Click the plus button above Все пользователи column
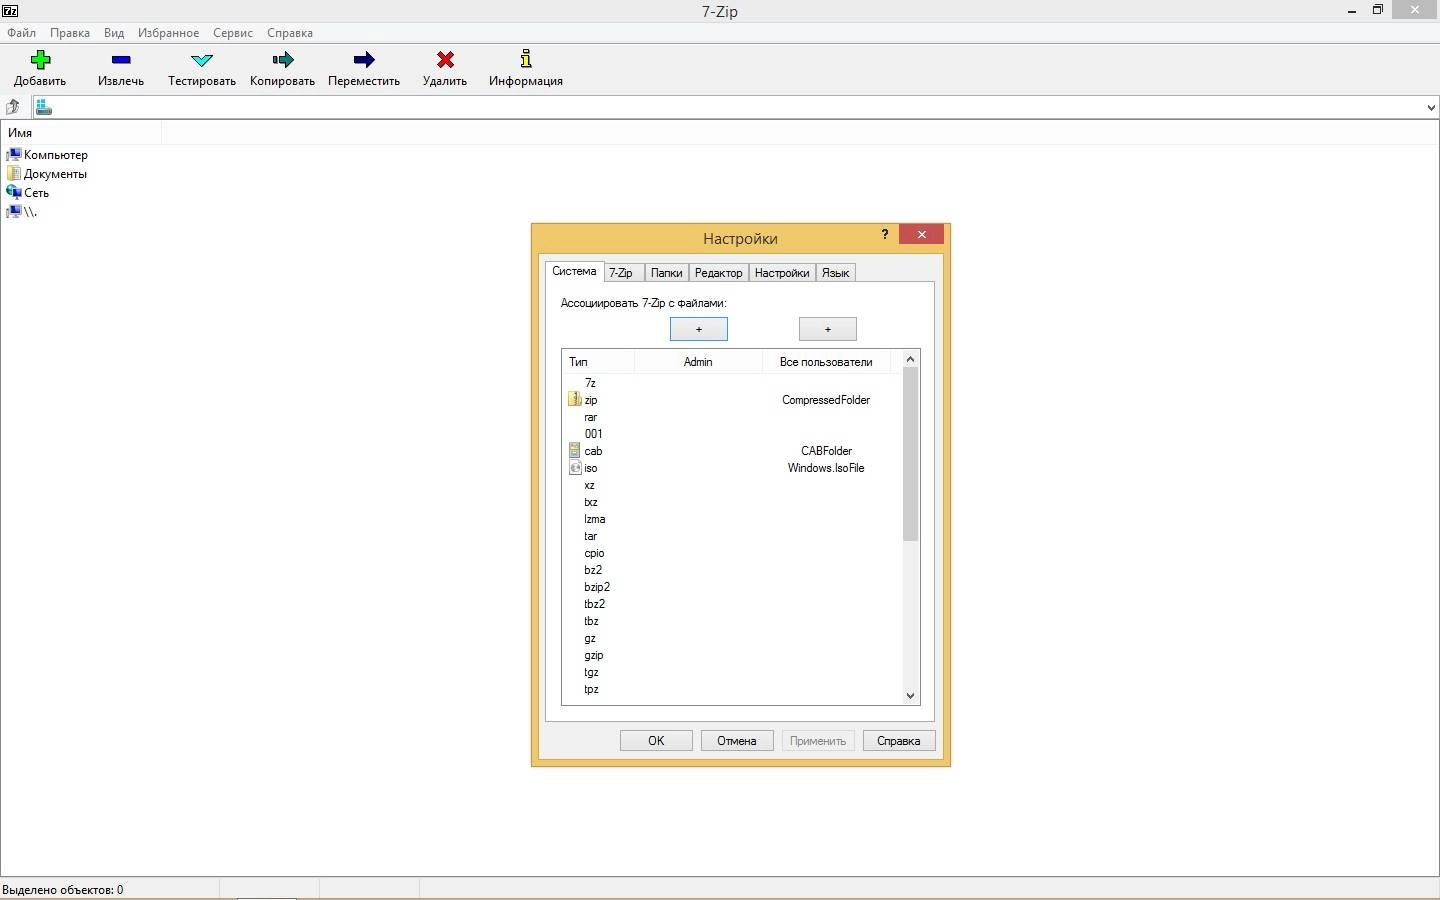 828,329
